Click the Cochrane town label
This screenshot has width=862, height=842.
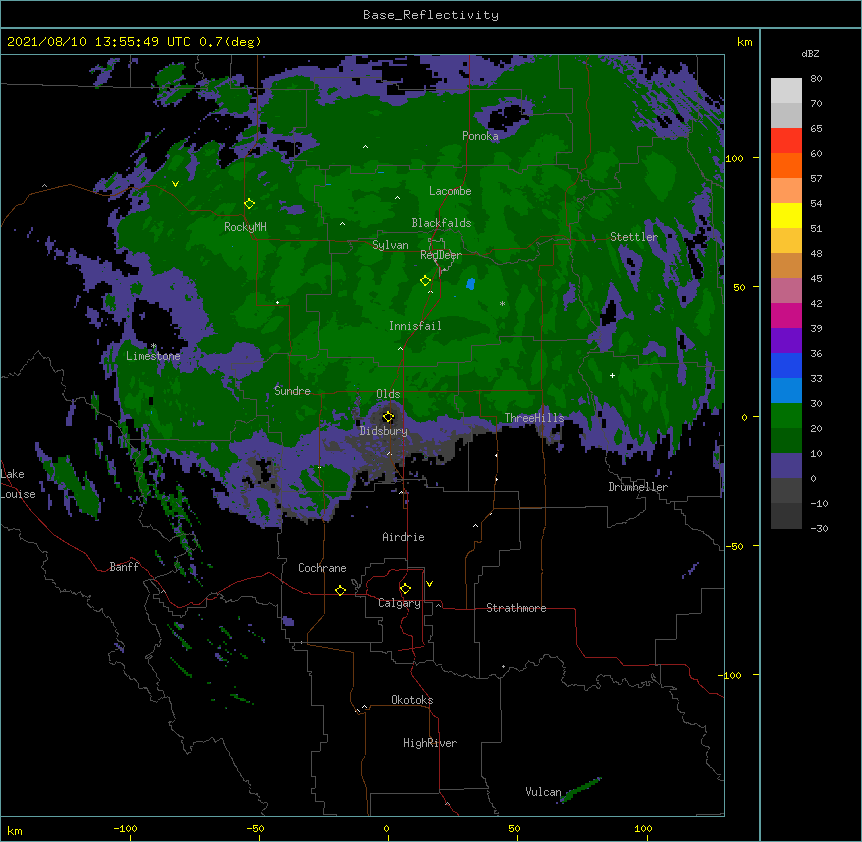pos(322,568)
